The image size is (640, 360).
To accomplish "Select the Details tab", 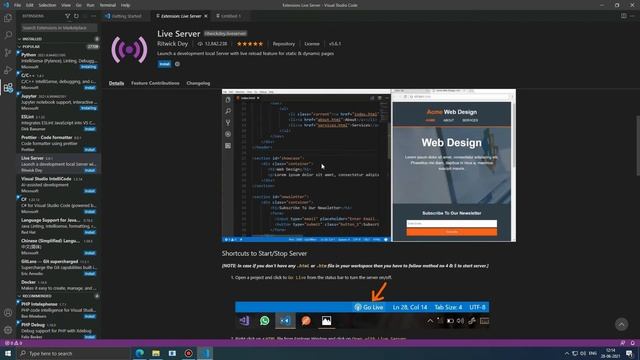I will [116, 83].
